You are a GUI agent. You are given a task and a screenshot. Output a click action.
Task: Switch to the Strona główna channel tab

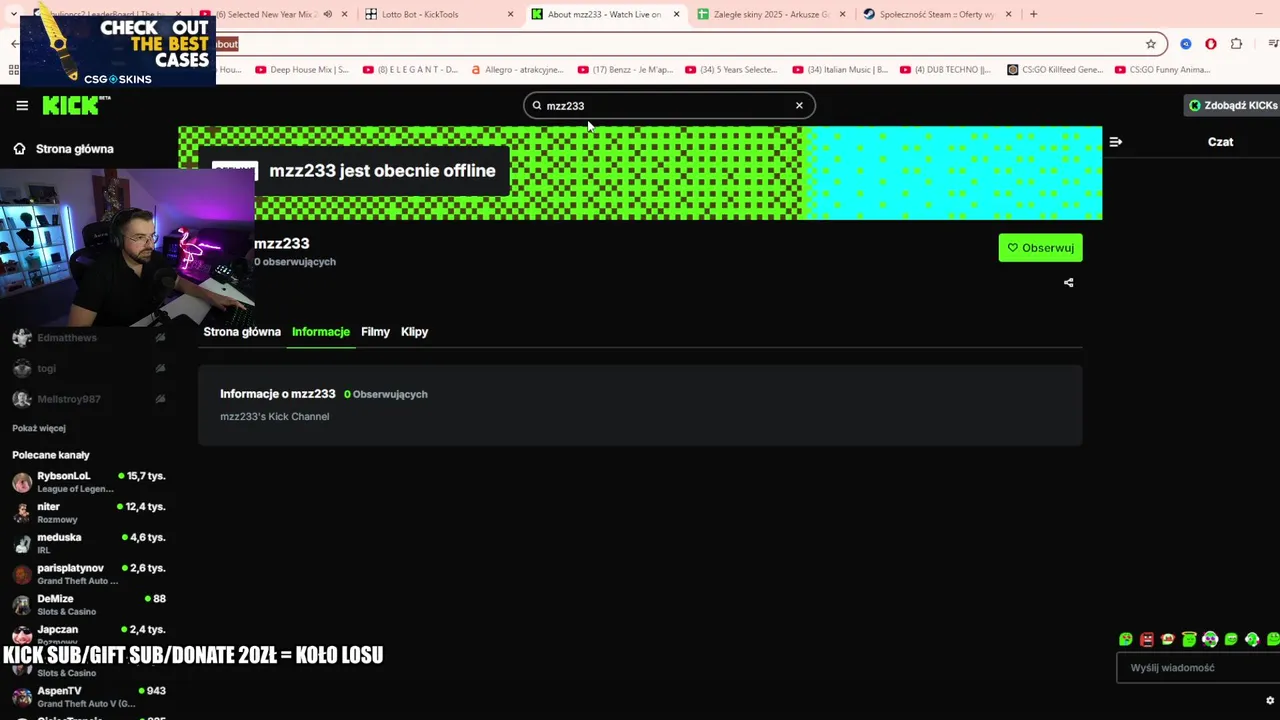pyautogui.click(x=242, y=332)
